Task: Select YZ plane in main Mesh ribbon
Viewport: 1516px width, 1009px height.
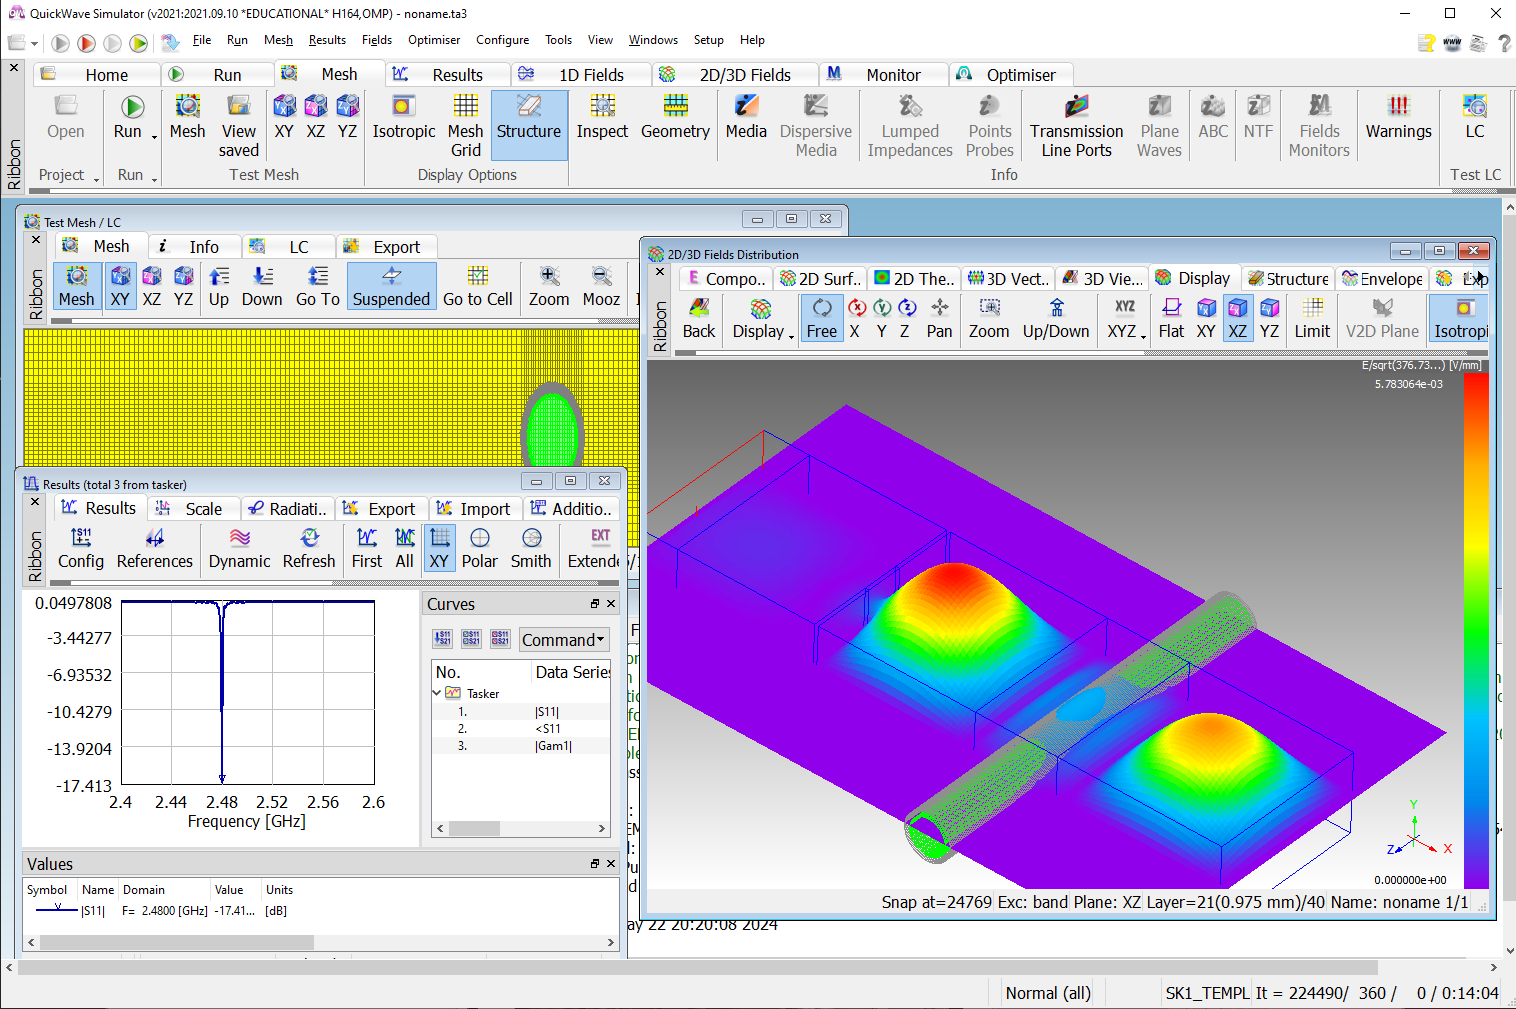Action: pyautogui.click(x=347, y=118)
